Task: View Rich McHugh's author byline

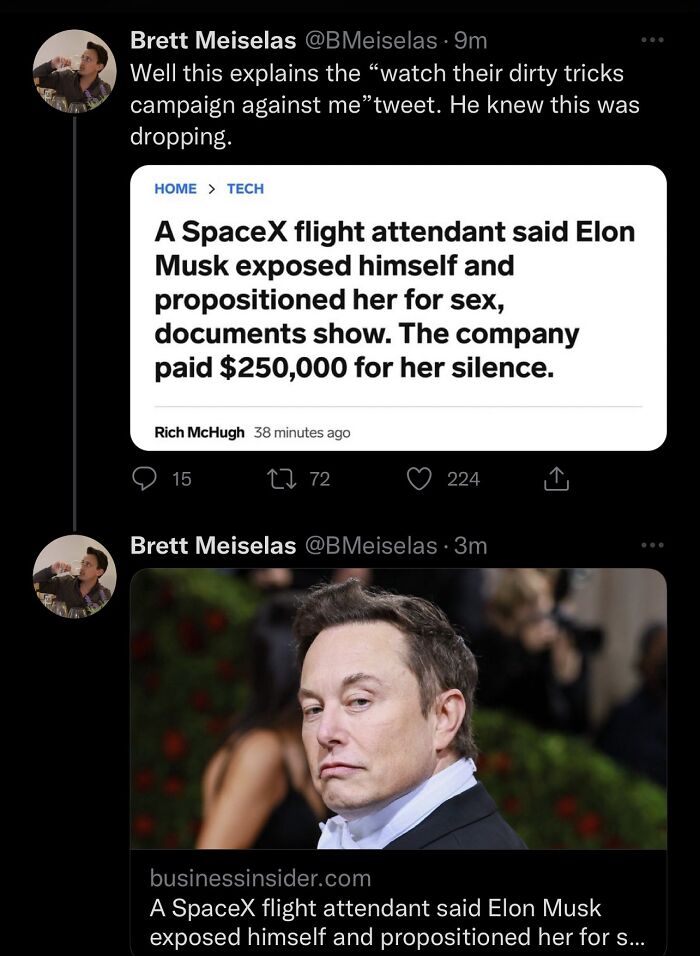Action: [x=197, y=432]
